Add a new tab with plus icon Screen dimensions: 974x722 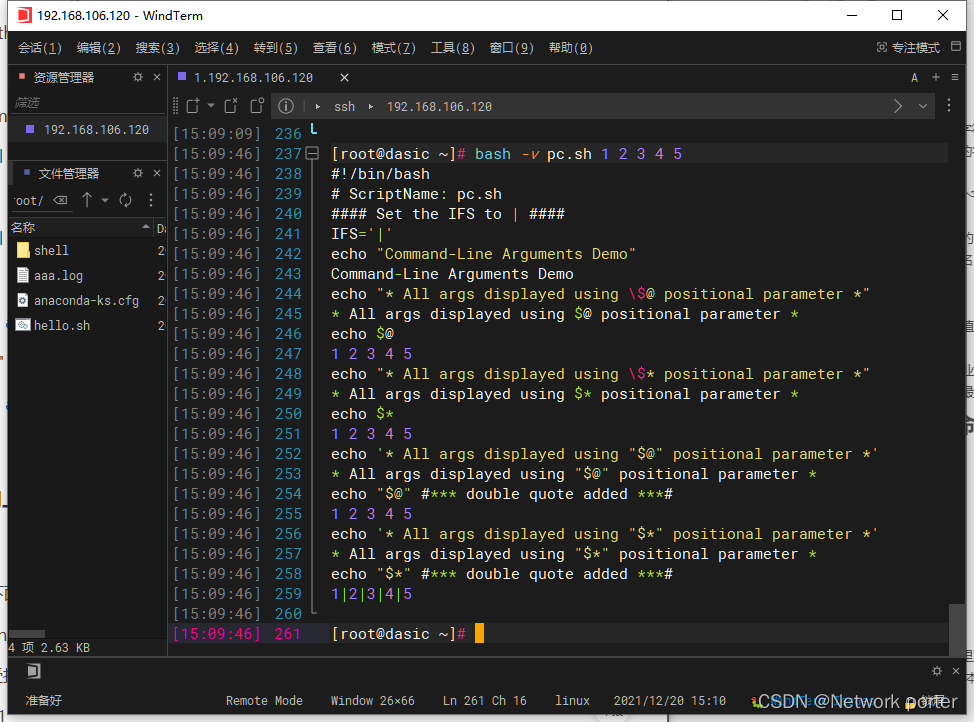click(936, 77)
